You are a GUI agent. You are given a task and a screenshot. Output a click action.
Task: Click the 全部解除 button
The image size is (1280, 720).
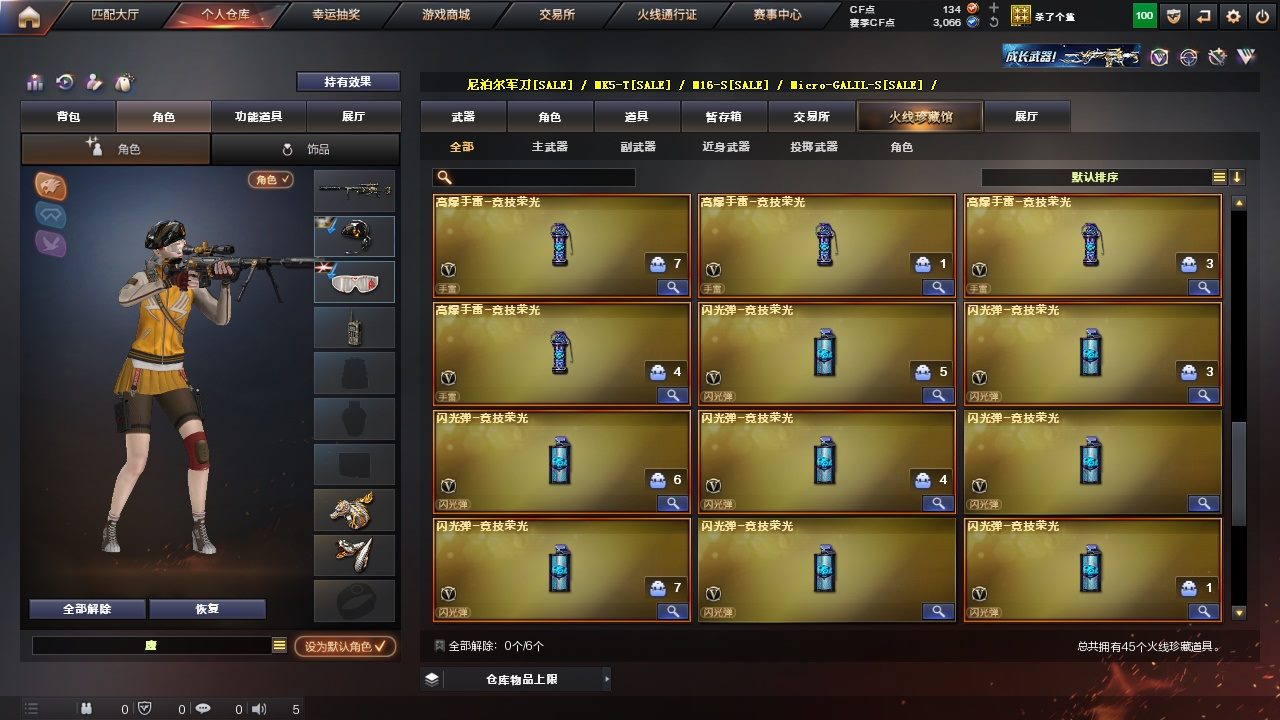pos(87,609)
